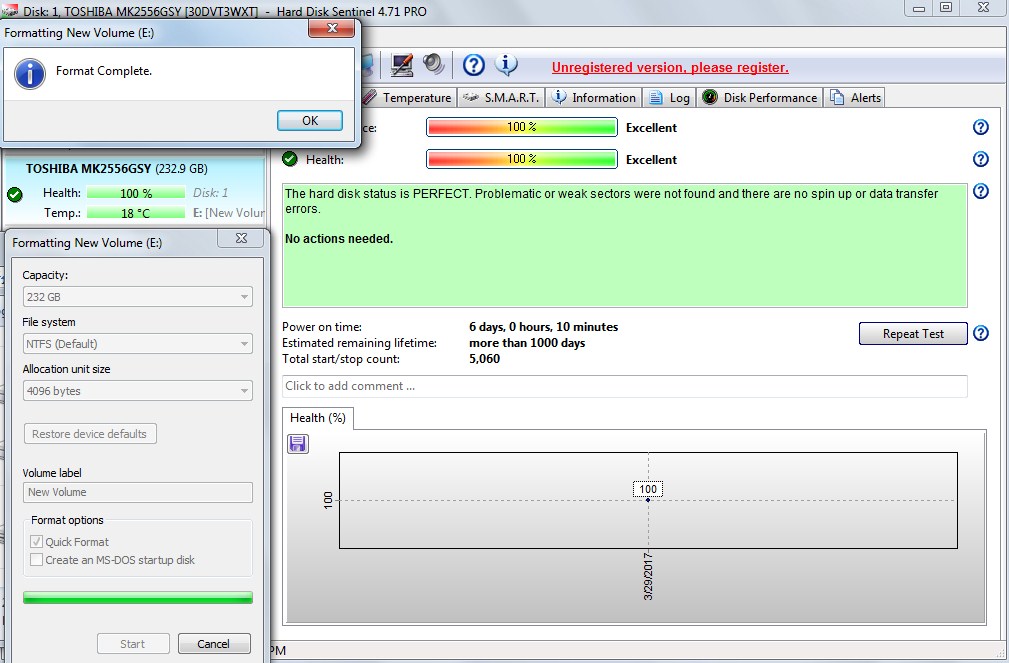This screenshot has width=1009, height=663.
Task: Click Unregistered version, please register link
Action: (x=670, y=68)
